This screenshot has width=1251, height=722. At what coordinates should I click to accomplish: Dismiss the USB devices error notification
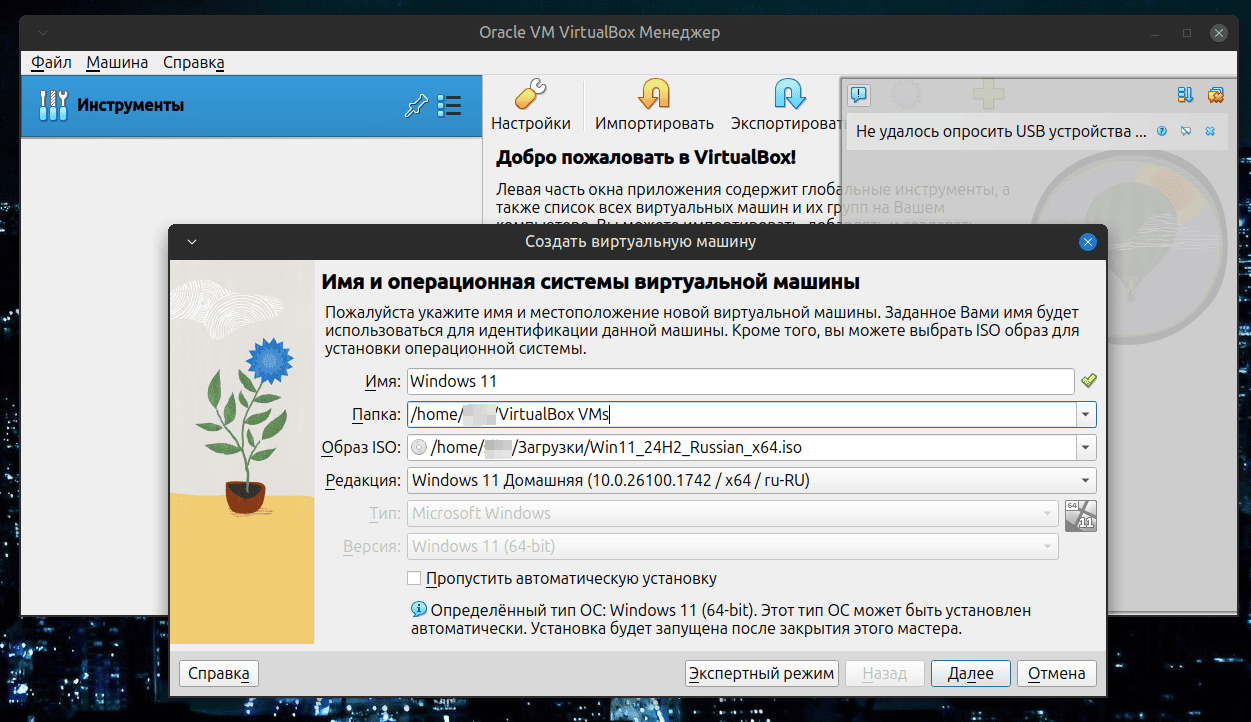[1210, 131]
